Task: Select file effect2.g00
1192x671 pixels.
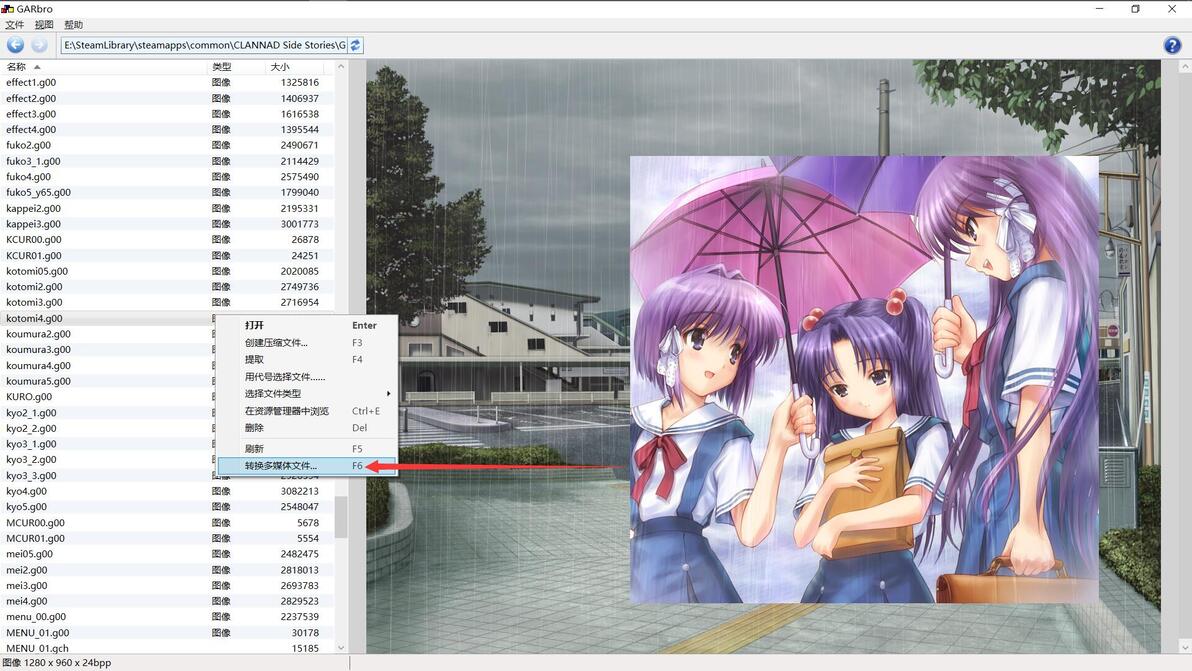Action: tap(31, 98)
